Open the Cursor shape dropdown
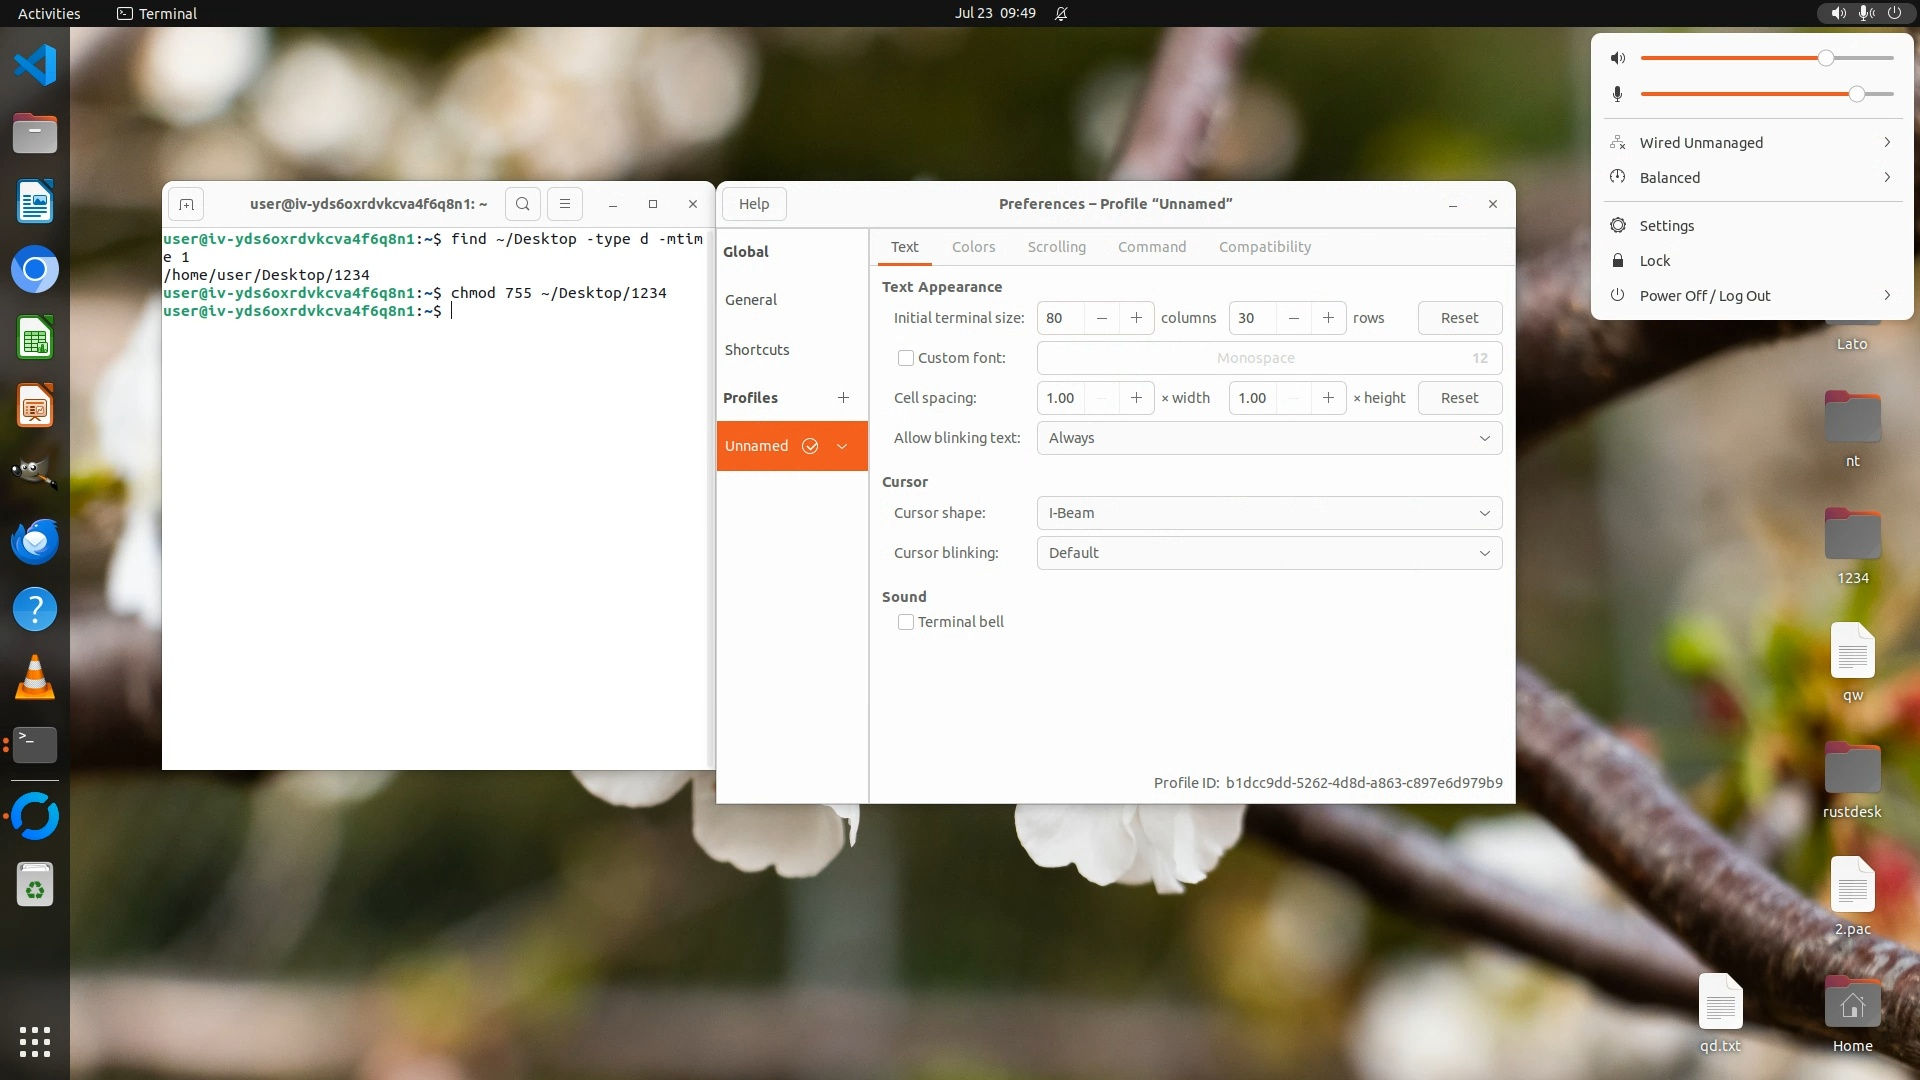This screenshot has width=1920, height=1080. [1269, 513]
